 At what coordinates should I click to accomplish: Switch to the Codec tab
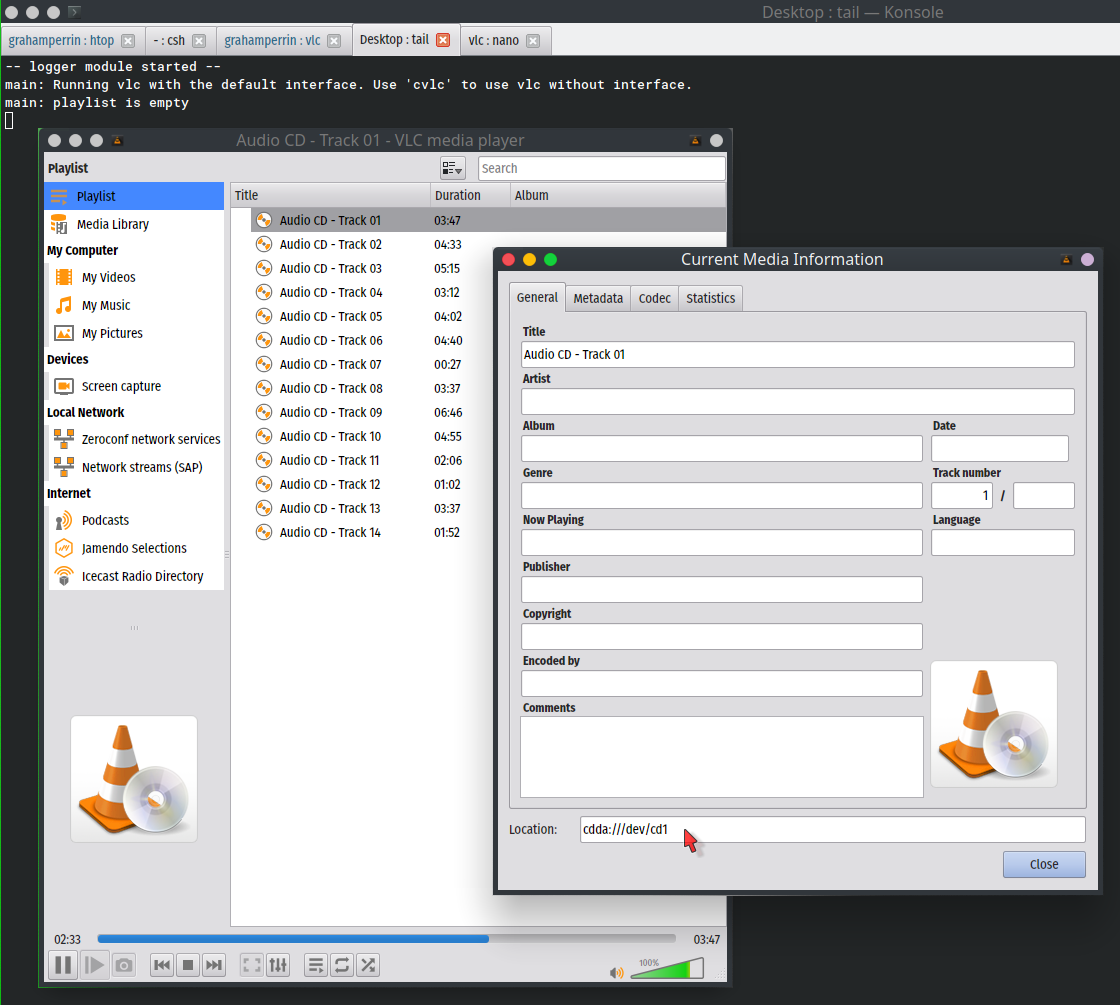coord(655,298)
